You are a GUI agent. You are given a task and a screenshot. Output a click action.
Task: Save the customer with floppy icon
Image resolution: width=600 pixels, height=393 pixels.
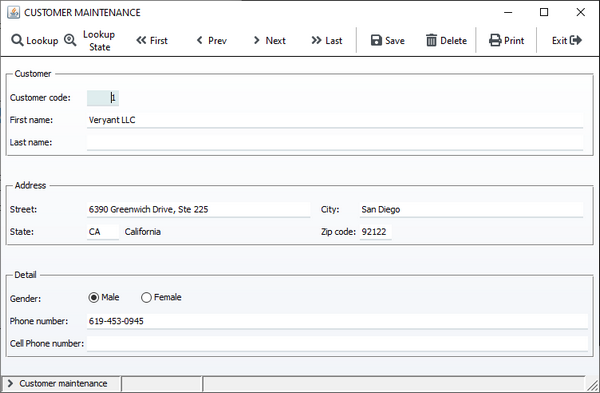[x=388, y=40]
